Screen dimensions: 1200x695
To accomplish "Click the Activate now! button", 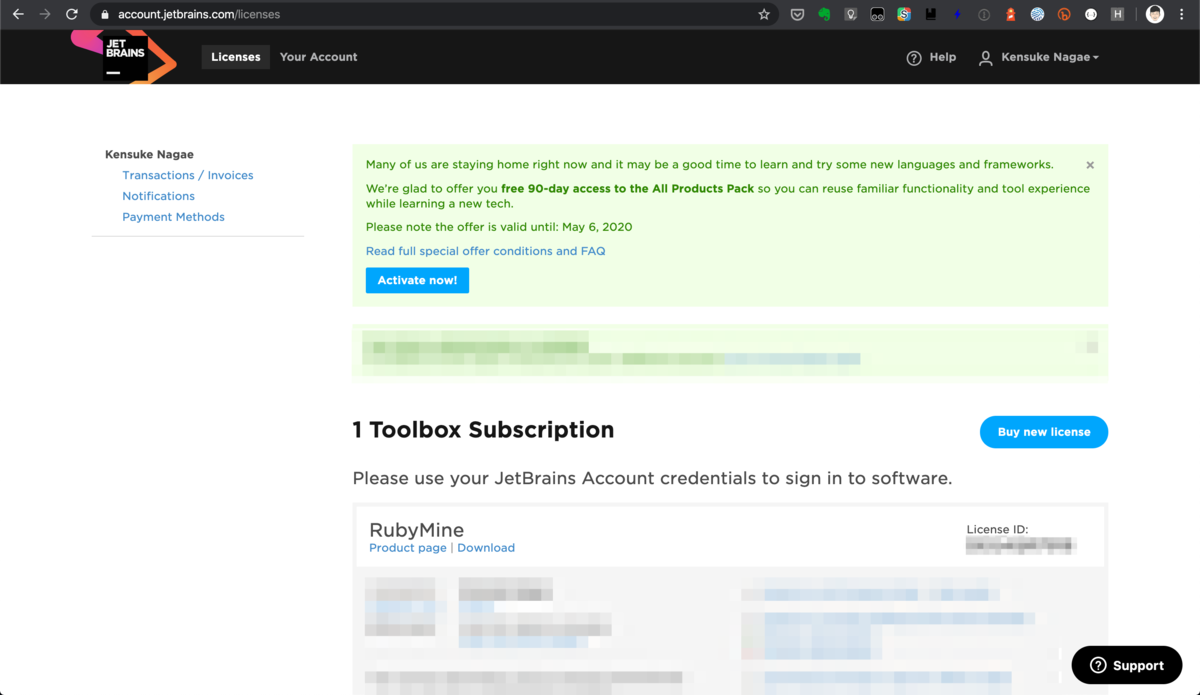I will (417, 280).
